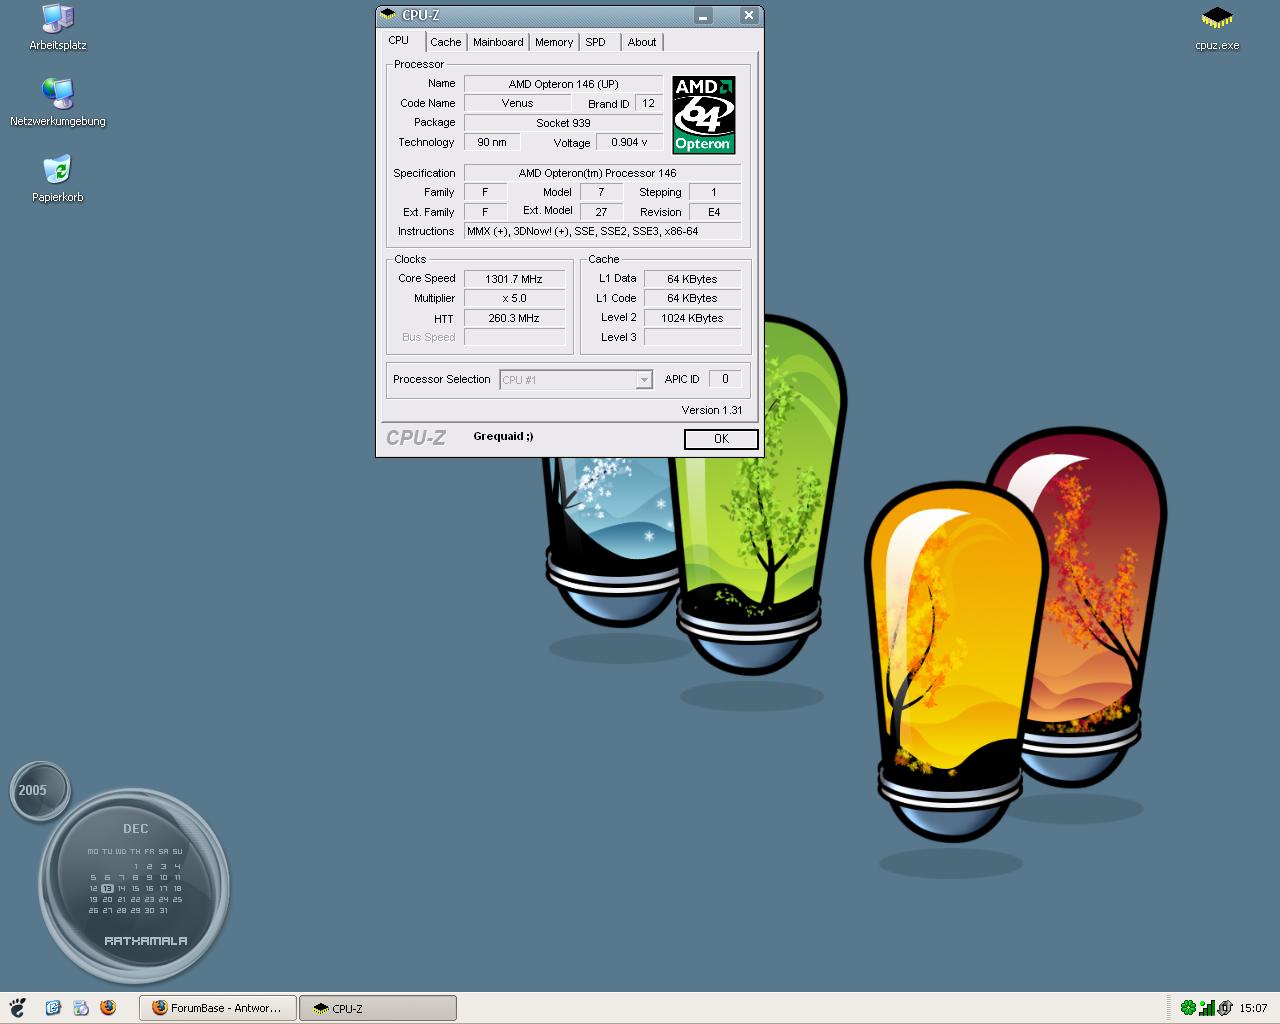The height and width of the screenshot is (1024, 1280).
Task: Open the Memory tab
Action: click(x=554, y=42)
